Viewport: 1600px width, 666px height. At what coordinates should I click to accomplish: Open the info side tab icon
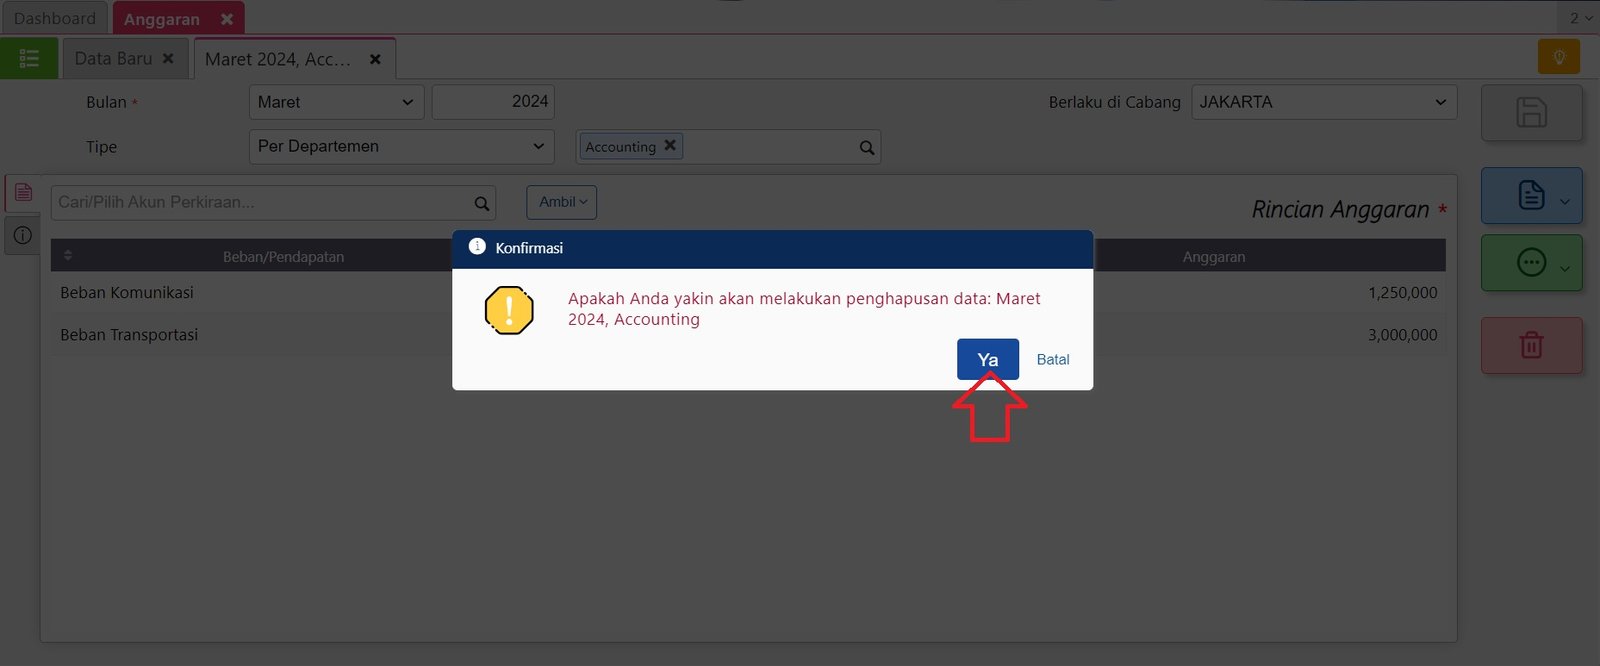[x=23, y=235]
